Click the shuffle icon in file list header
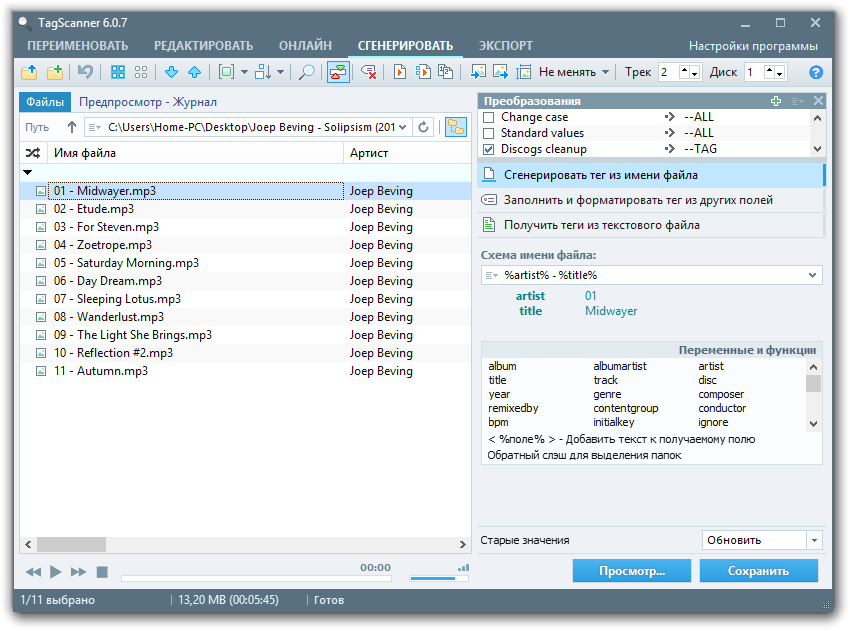Screen dimensions: 850x631 (33, 153)
